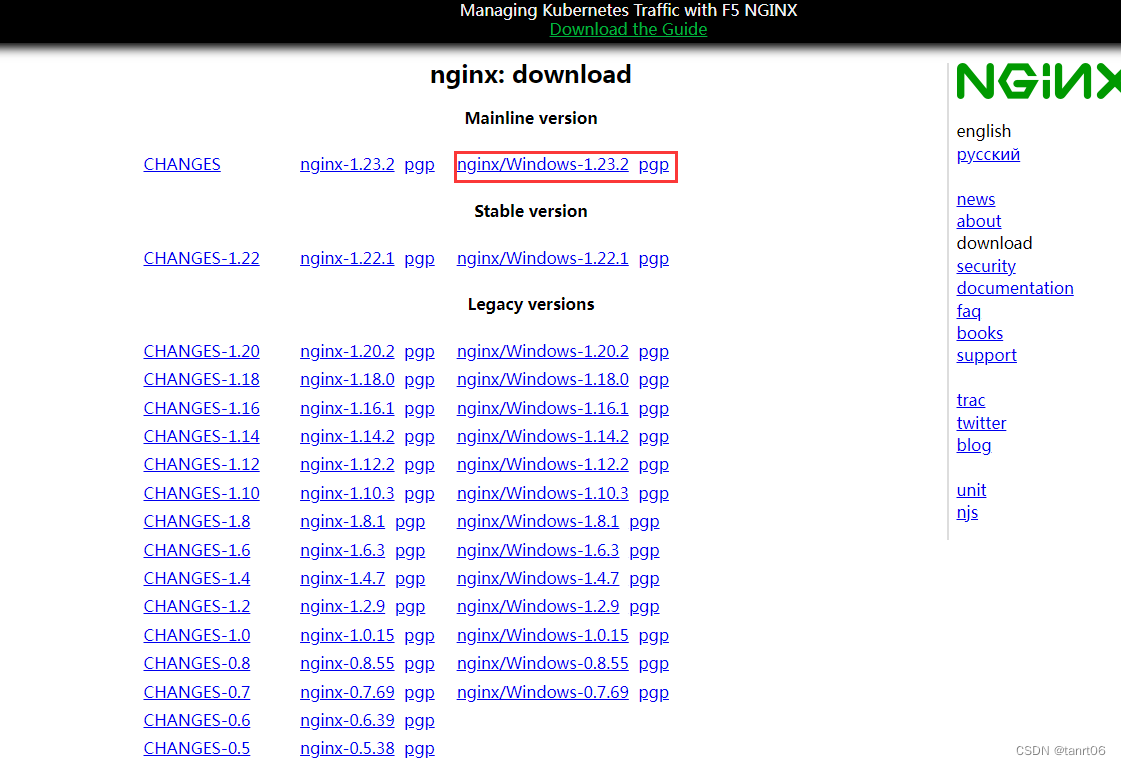Open the njs link
The height and width of the screenshot is (765, 1121).
[x=967, y=513]
